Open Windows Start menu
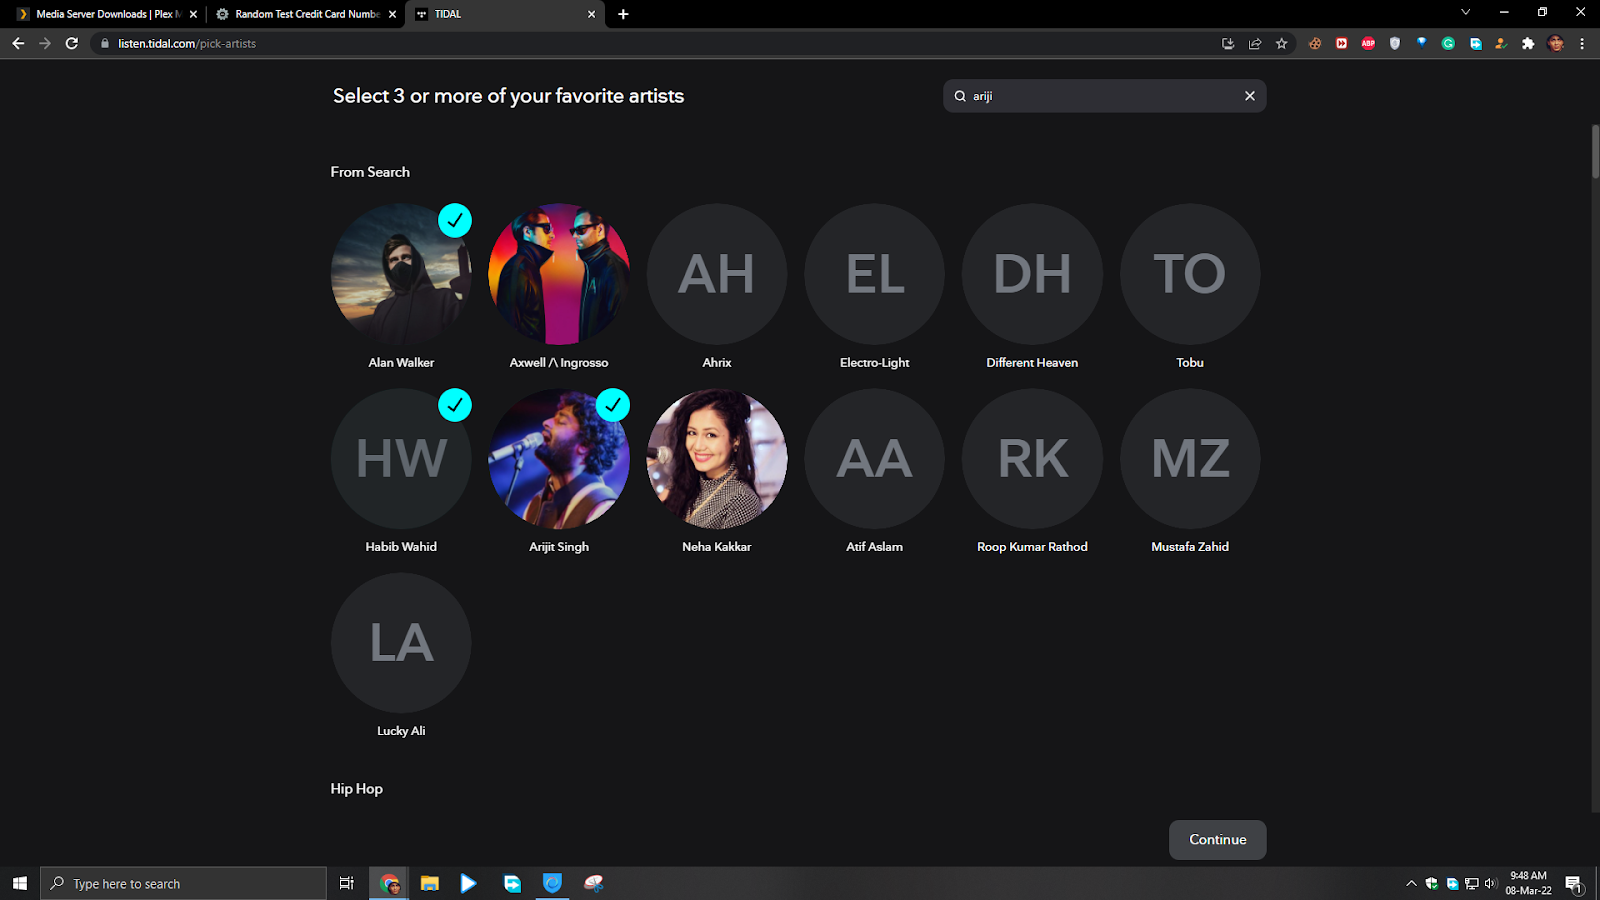The image size is (1600, 900). (x=19, y=883)
